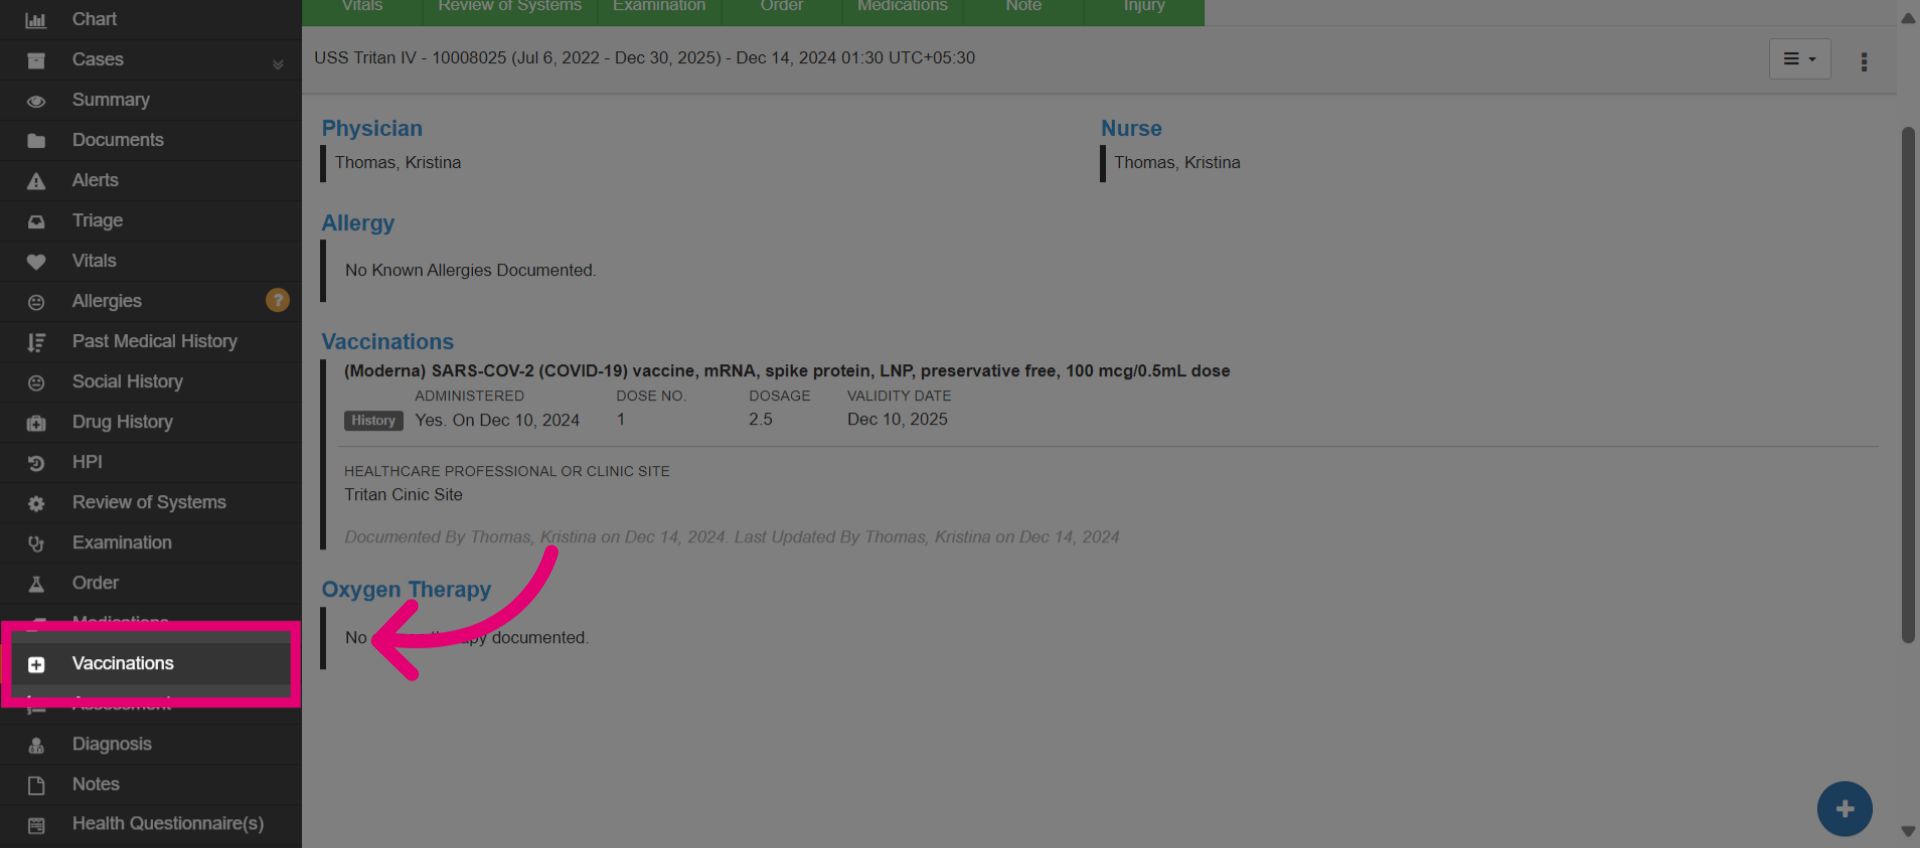Click the Diagnosis doctor icon

pyautogui.click(x=36, y=745)
